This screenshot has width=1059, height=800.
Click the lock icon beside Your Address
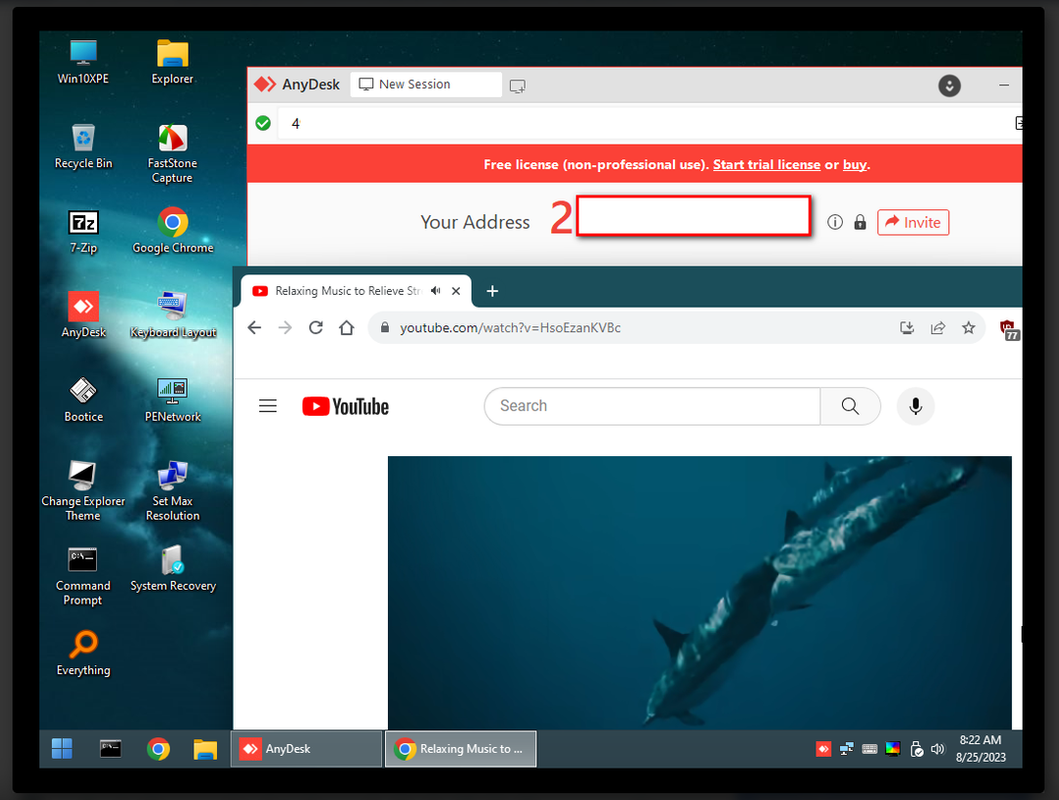point(860,222)
